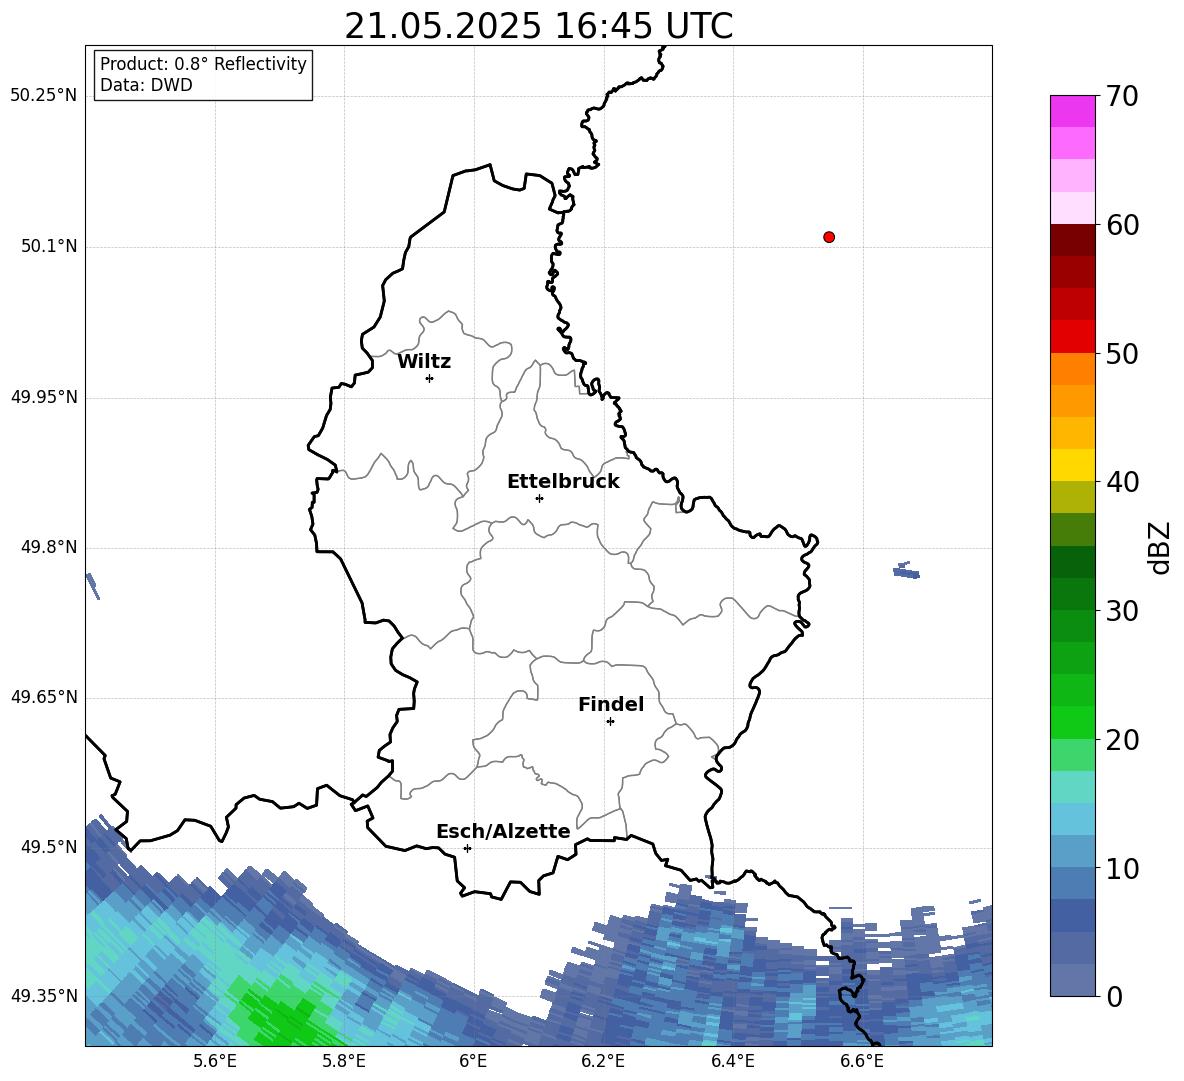Pick the magenta top colorbar segment
Viewport: 1184px width, 1081px height.
1072,111
